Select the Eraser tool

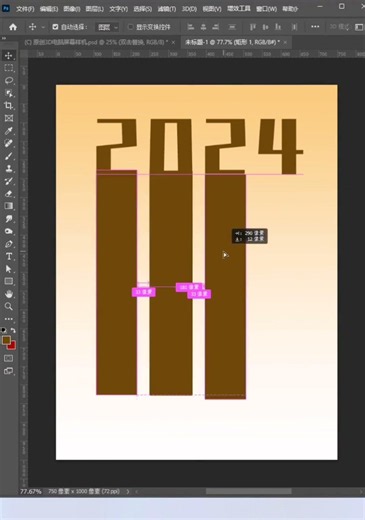(9, 194)
